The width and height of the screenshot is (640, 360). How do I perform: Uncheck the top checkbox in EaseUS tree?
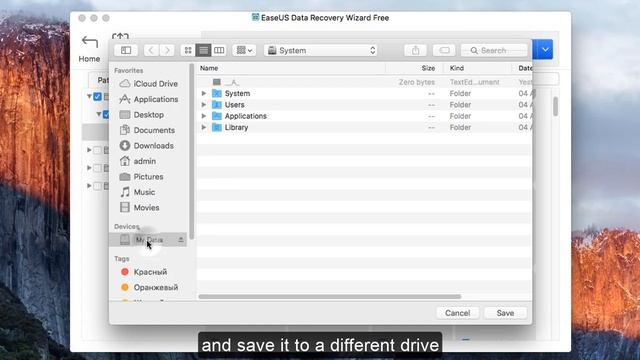(97, 97)
